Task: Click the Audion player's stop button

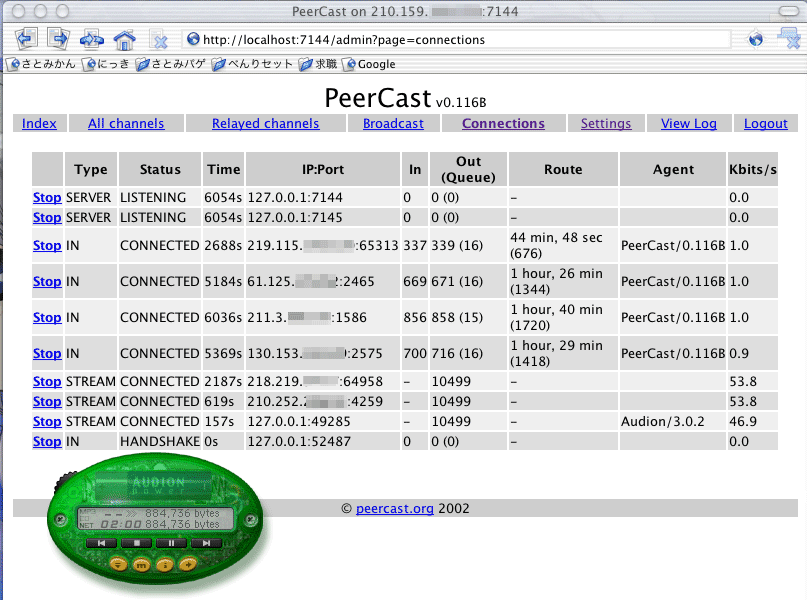Action: [137, 543]
